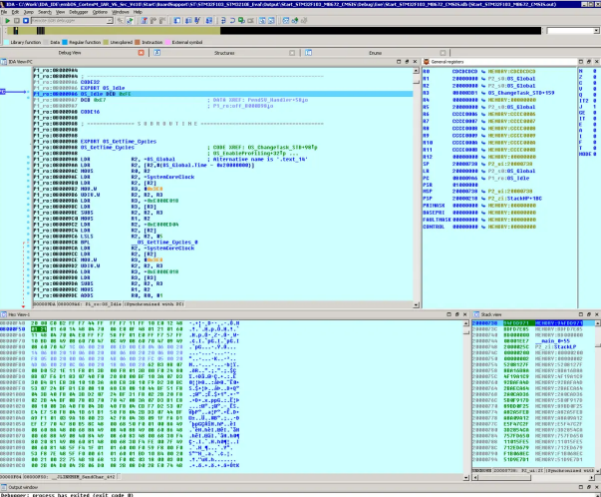Close the Structures tab
Screen dimensions: 601x497
click(292, 53)
